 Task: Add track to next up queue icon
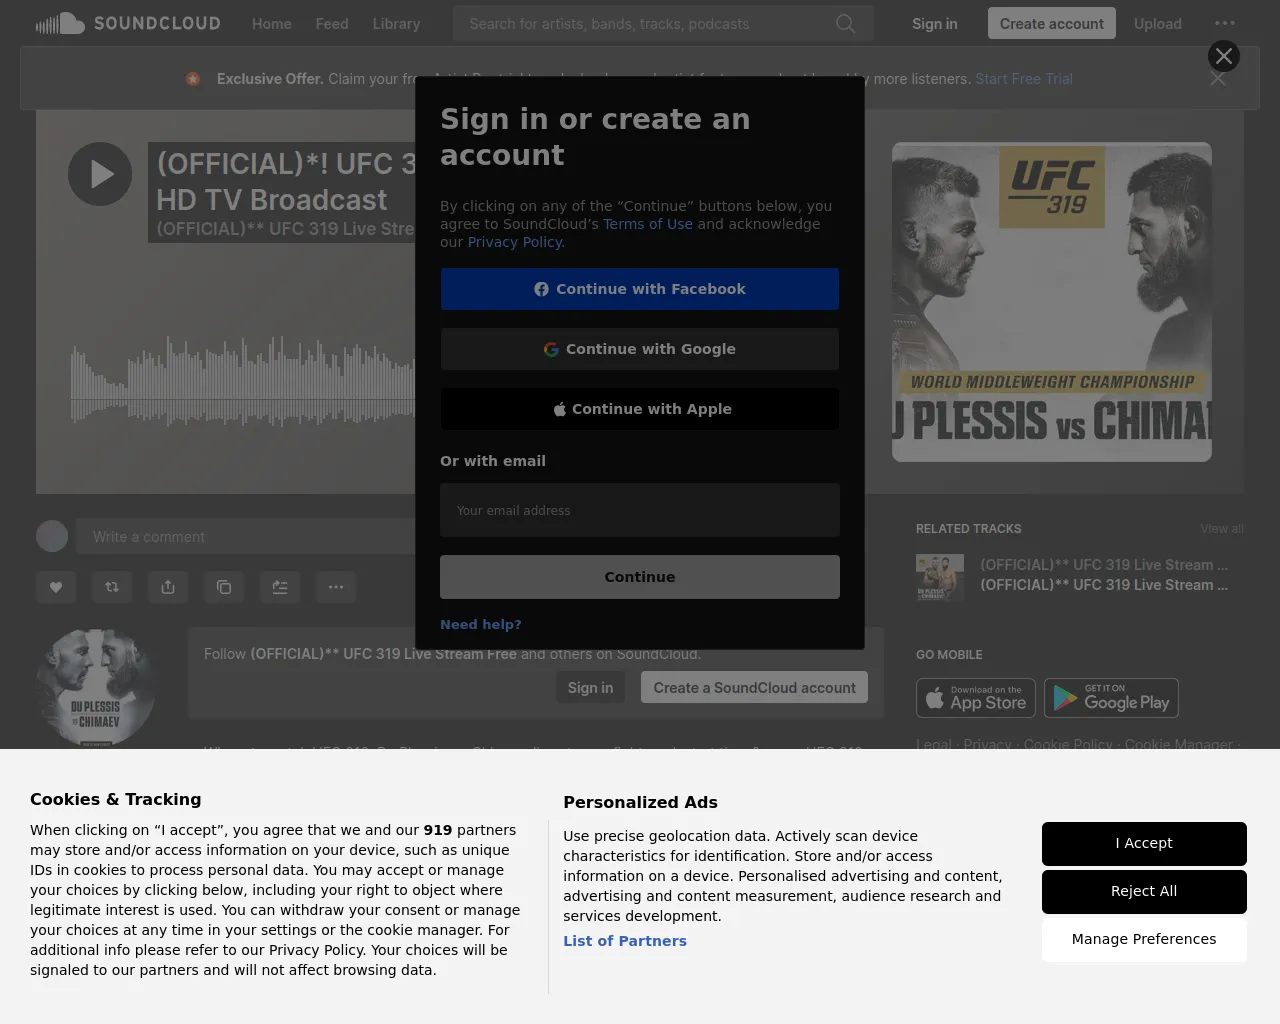(280, 587)
